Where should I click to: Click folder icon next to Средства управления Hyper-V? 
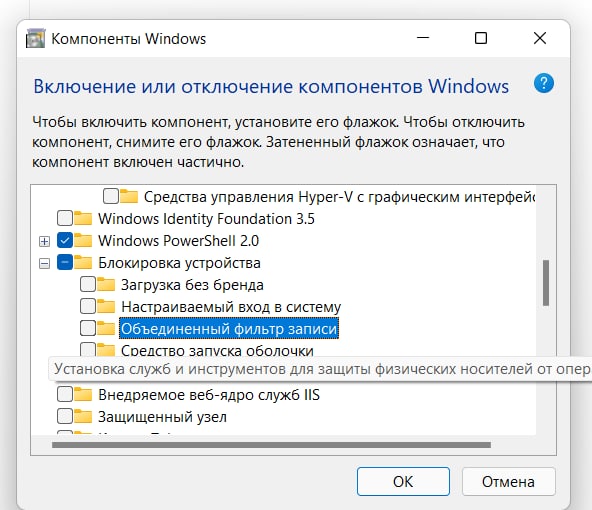point(129,196)
